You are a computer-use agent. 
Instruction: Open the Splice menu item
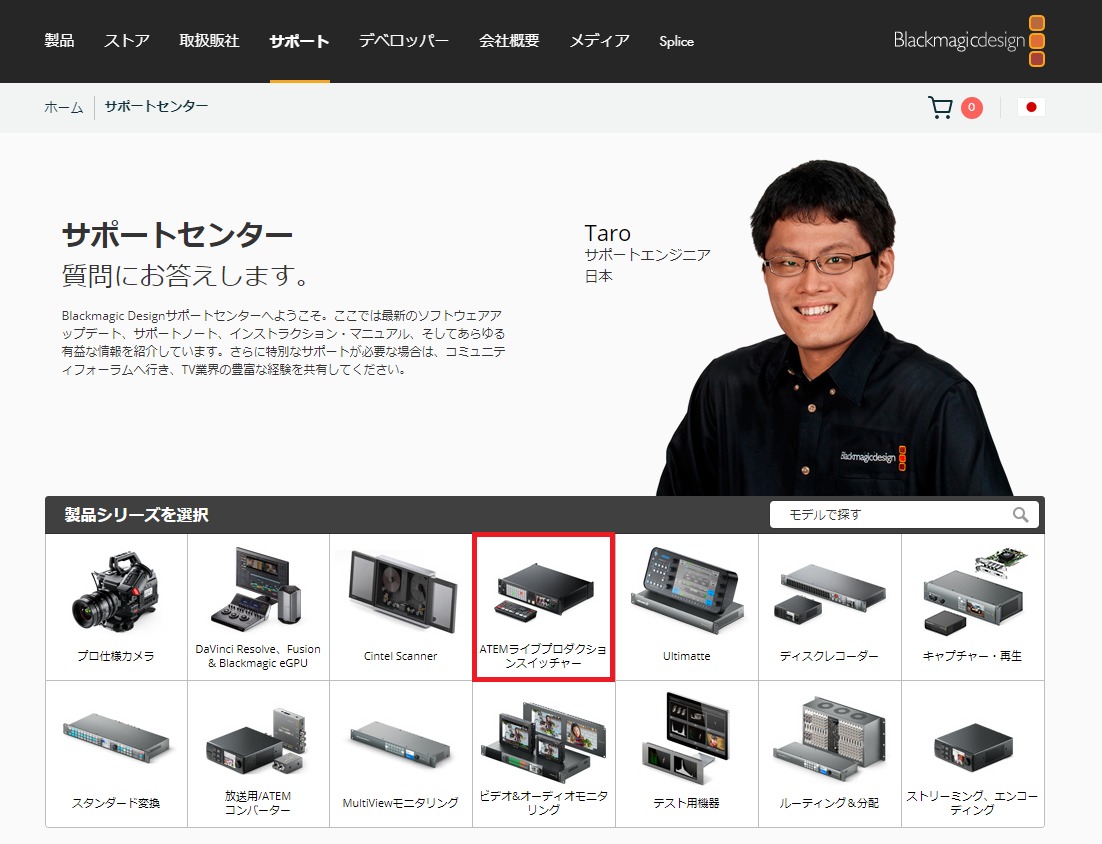[x=677, y=41]
